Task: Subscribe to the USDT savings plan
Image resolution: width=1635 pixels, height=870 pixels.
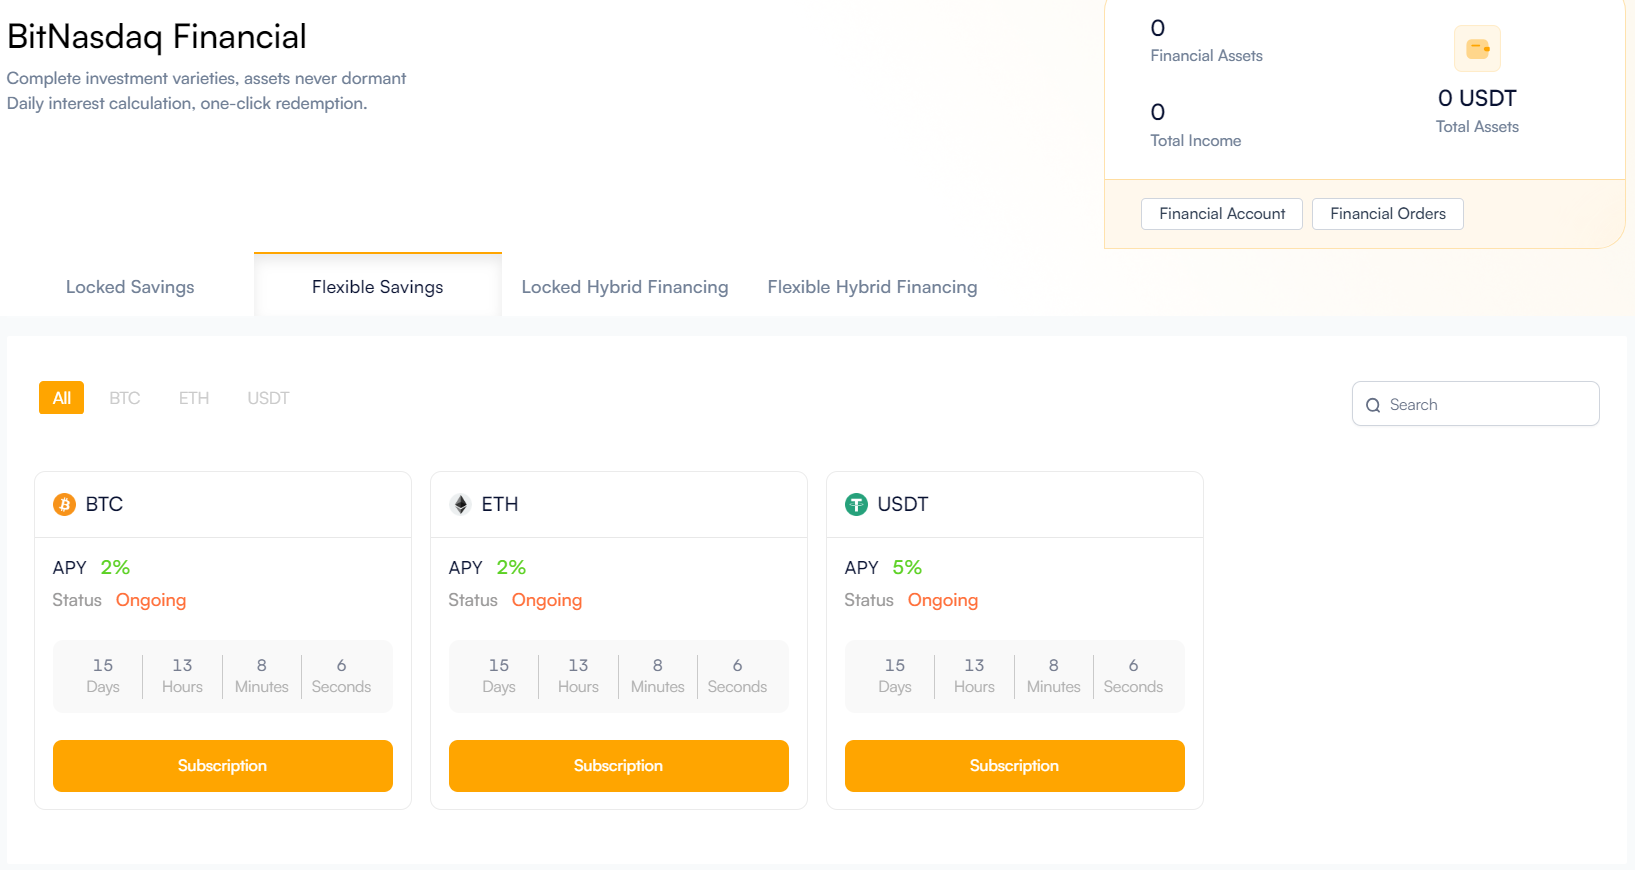Action: pyautogui.click(x=1014, y=766)
